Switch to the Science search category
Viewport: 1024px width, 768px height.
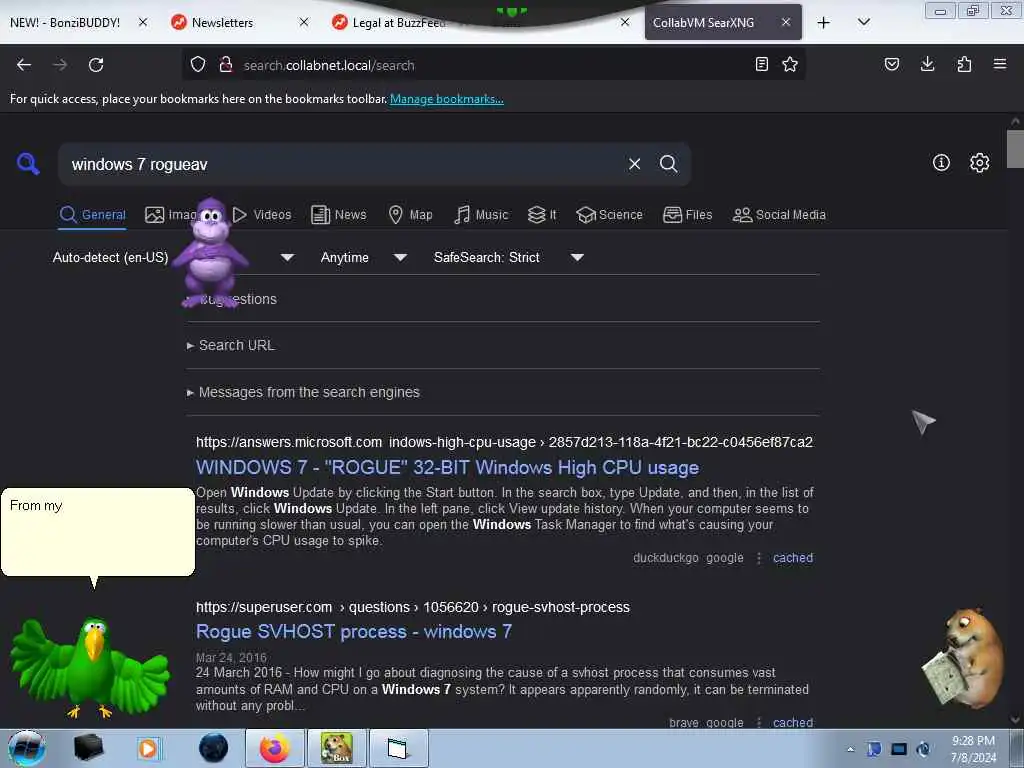pyautogui.click(x=609, y=215)
